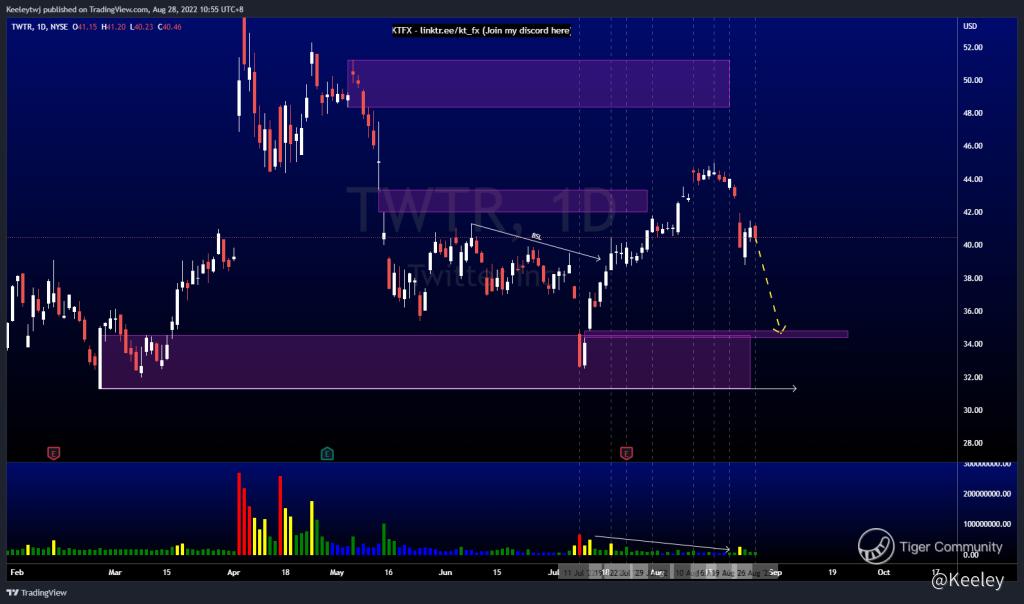Click the 200000000.00 volume axis label
Image resolution: width=1024 pixels, height=604 pixels.
tap(987, 494)
